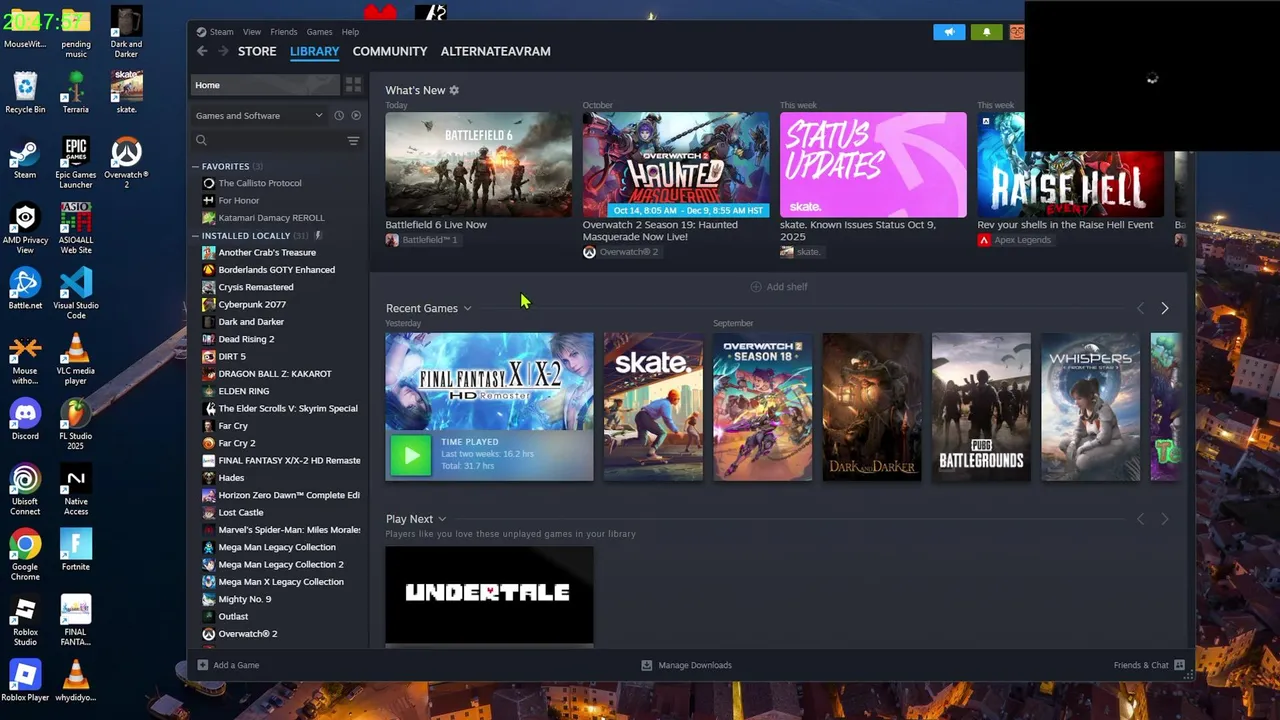
Task: Open the ALTERNATEAVRAM profile tab
Action: coord(495,51)
